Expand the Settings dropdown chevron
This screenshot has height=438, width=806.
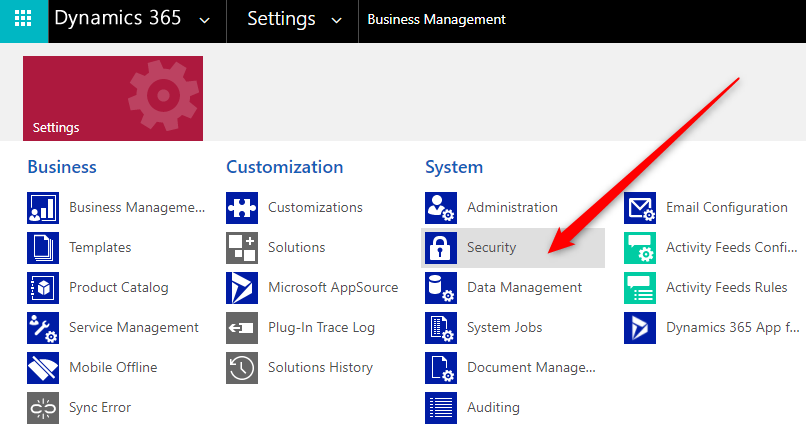336,20
